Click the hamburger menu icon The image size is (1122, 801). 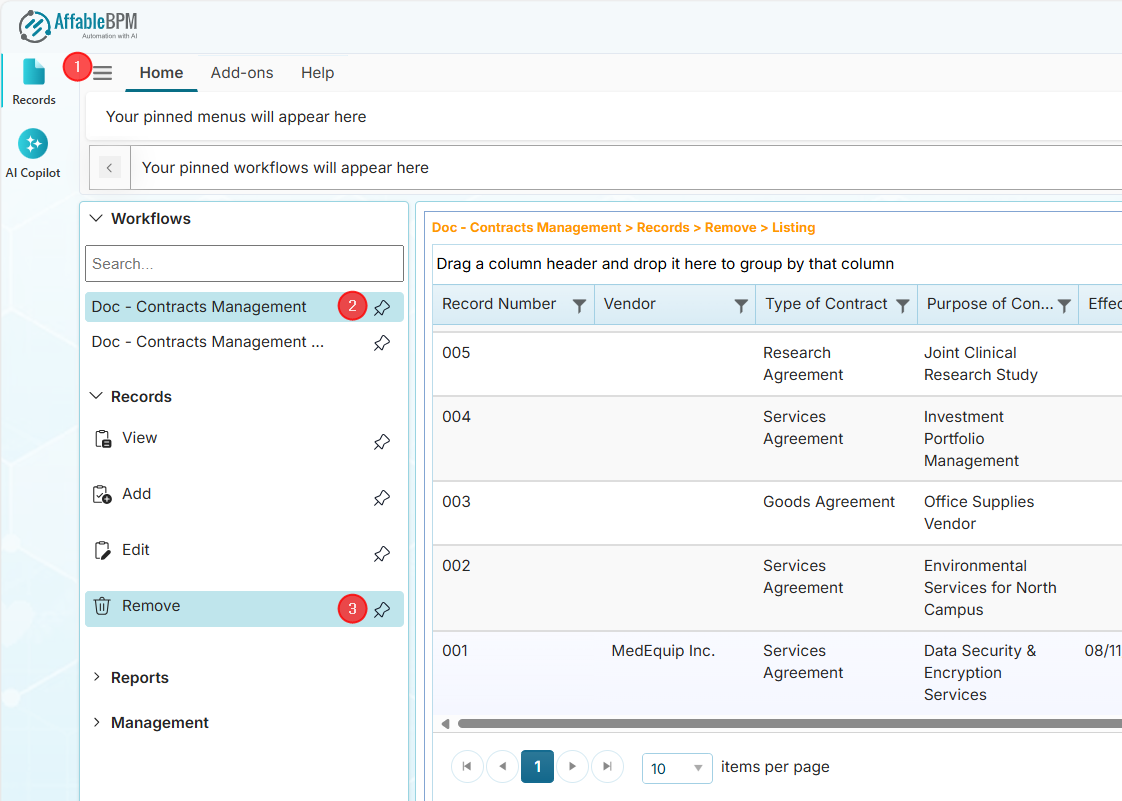(x=103, y=73)
